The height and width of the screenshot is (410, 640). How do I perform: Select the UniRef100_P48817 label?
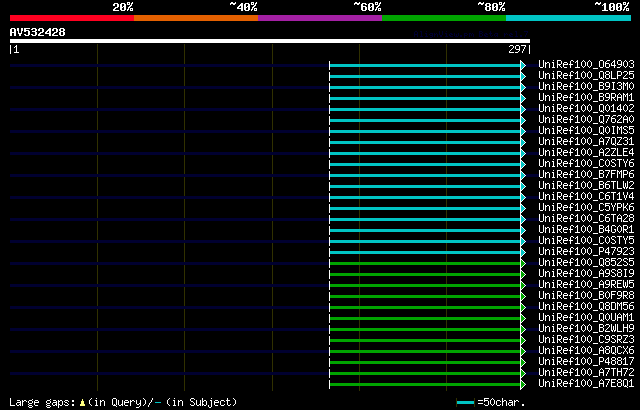pyautogui.click(x=587, y=362)
